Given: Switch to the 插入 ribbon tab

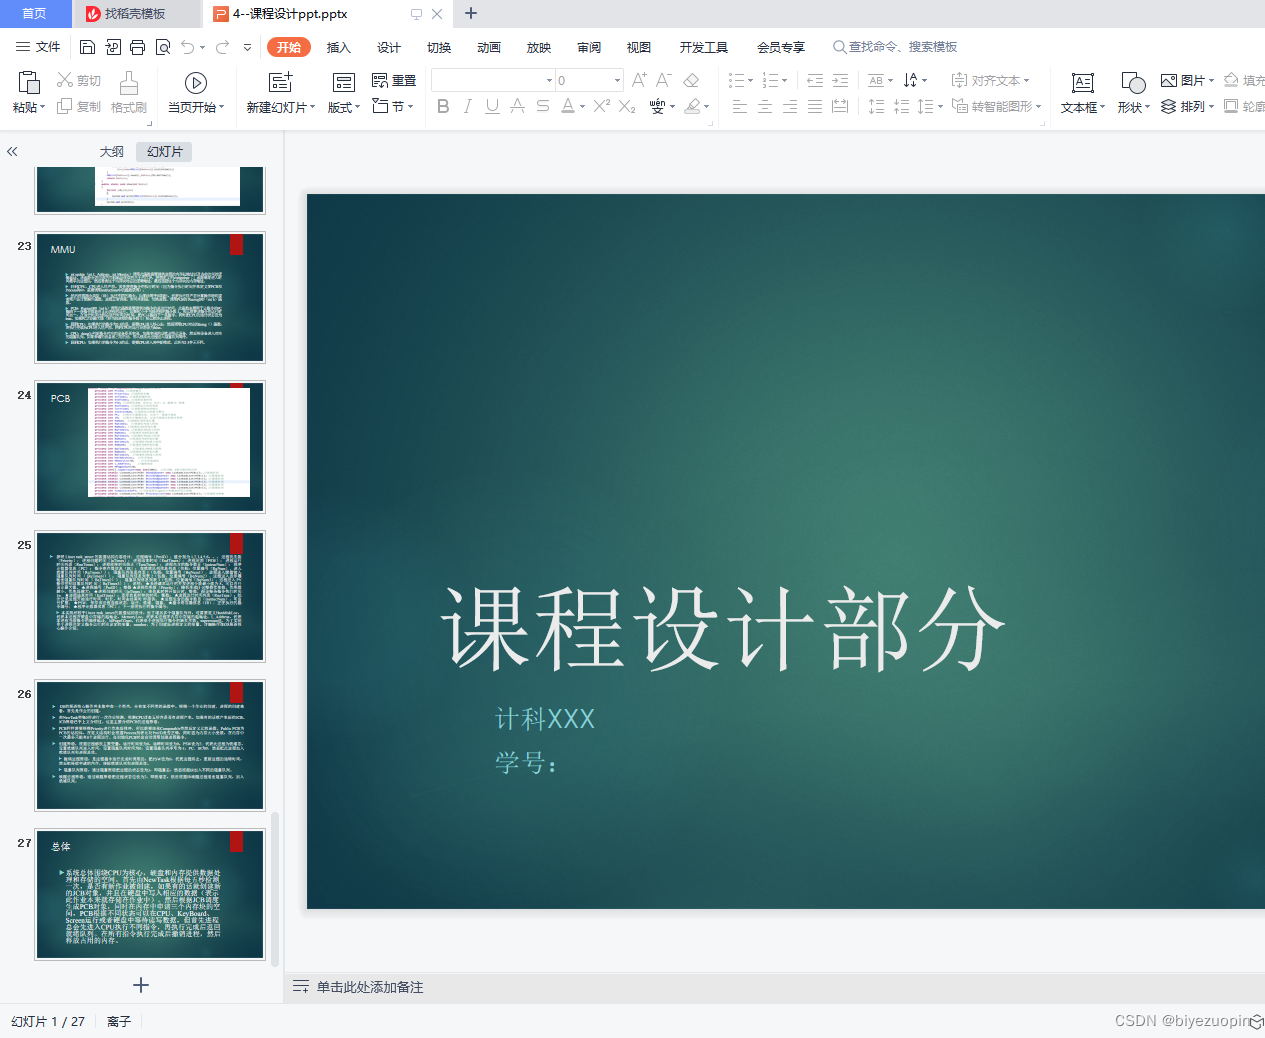Looking at the screenshot, I should point(338,46).
